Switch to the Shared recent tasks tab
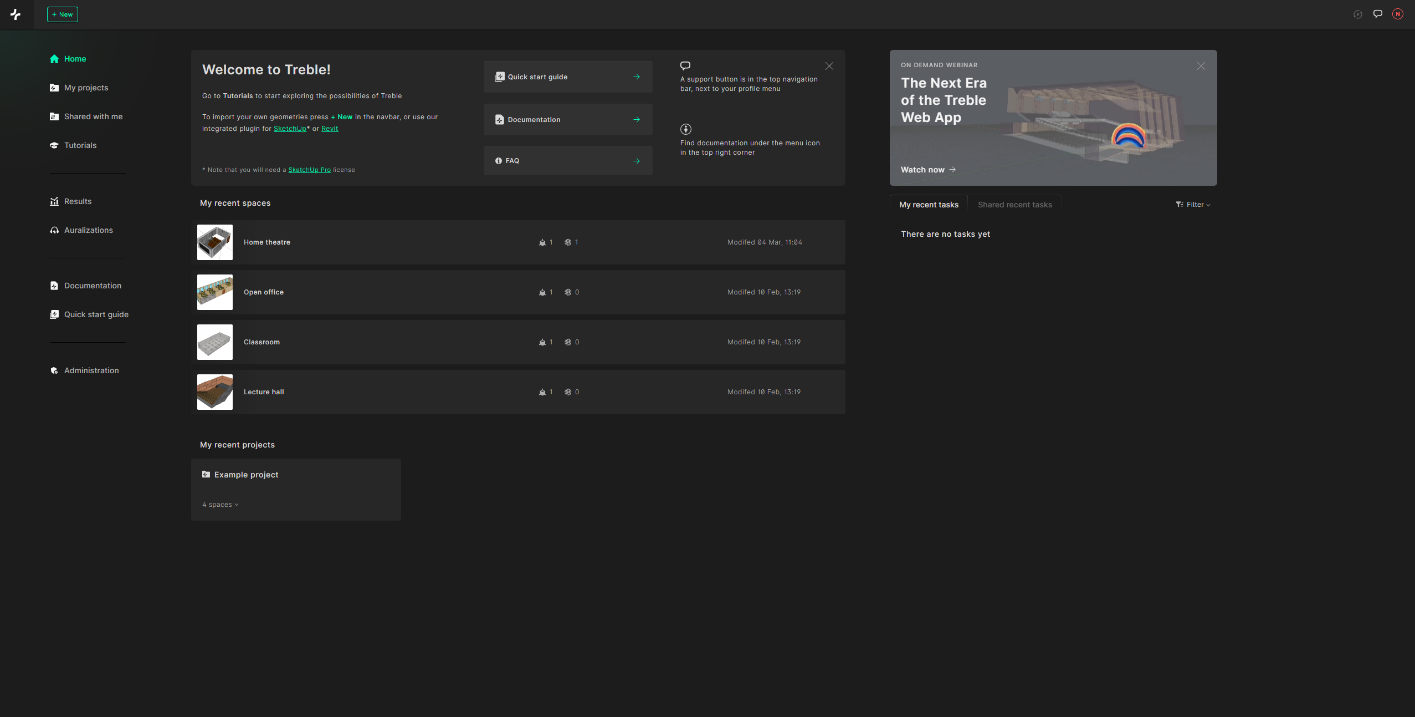 coord(1015,204)
